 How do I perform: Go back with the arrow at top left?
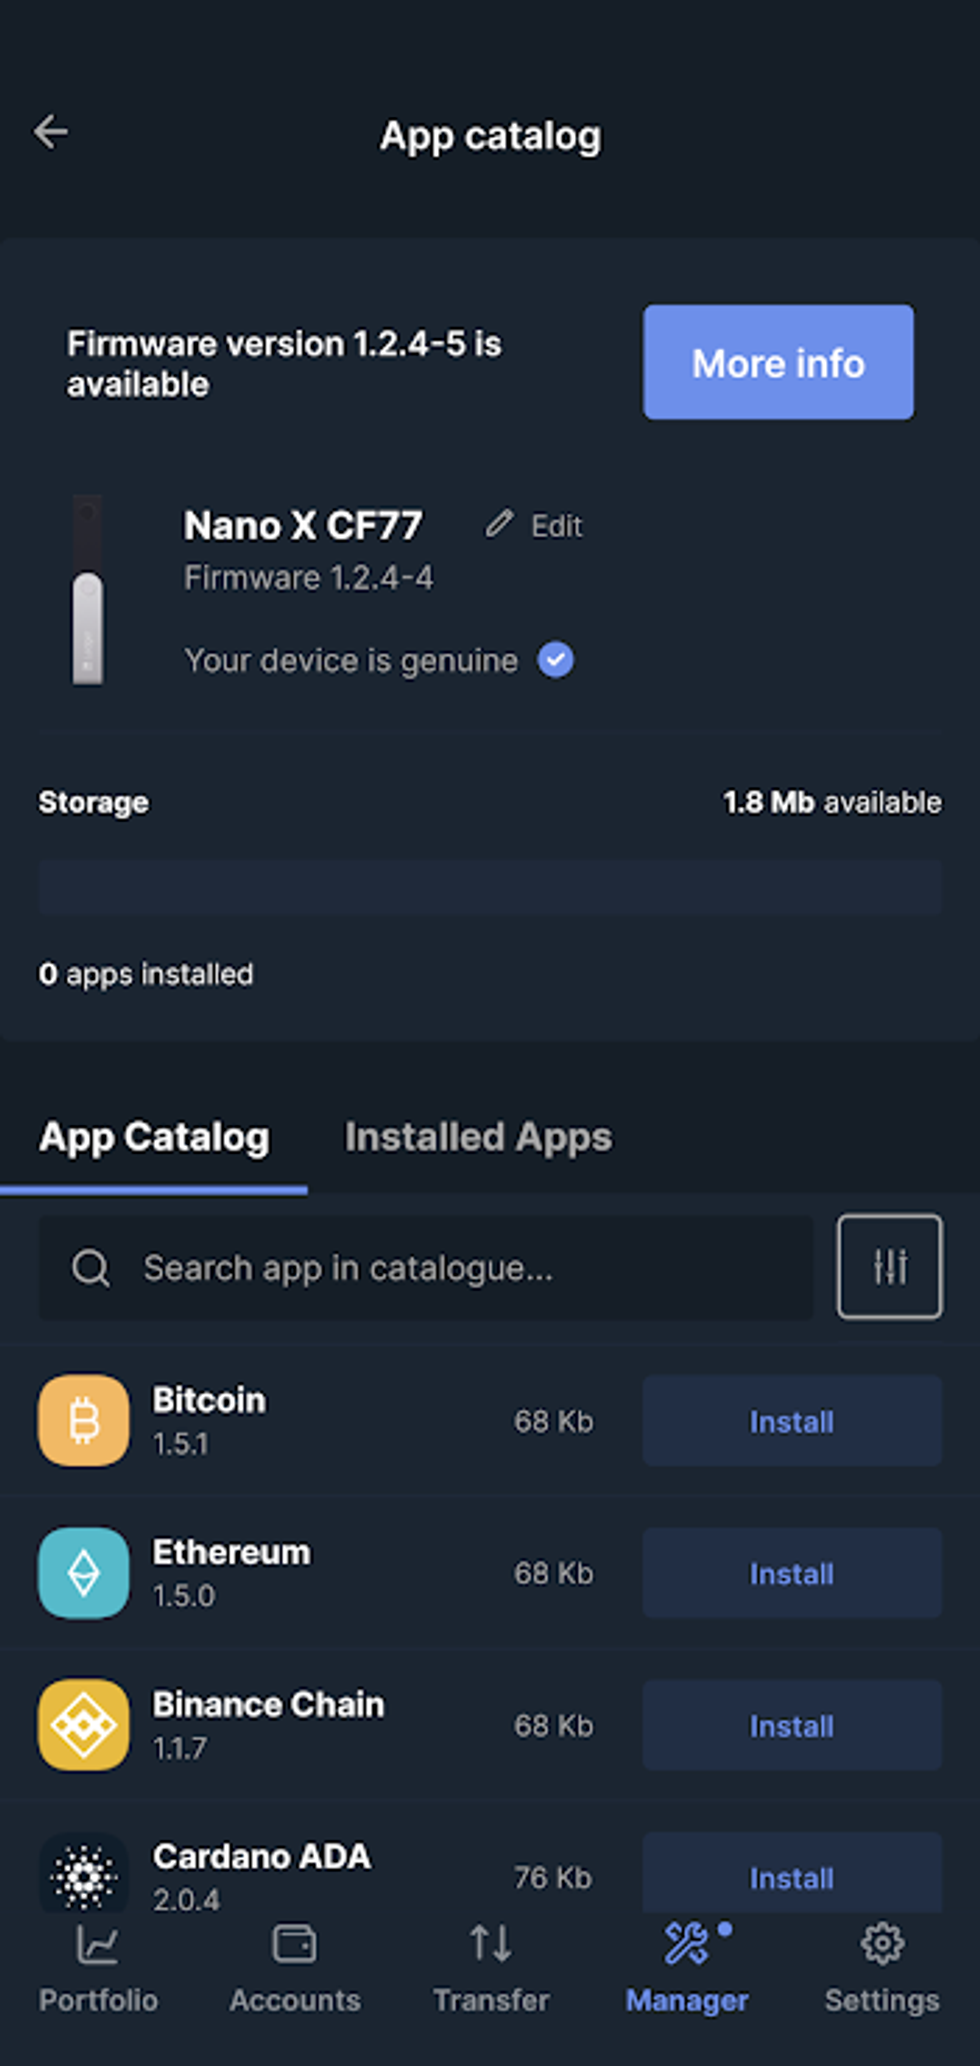point(51,131)
